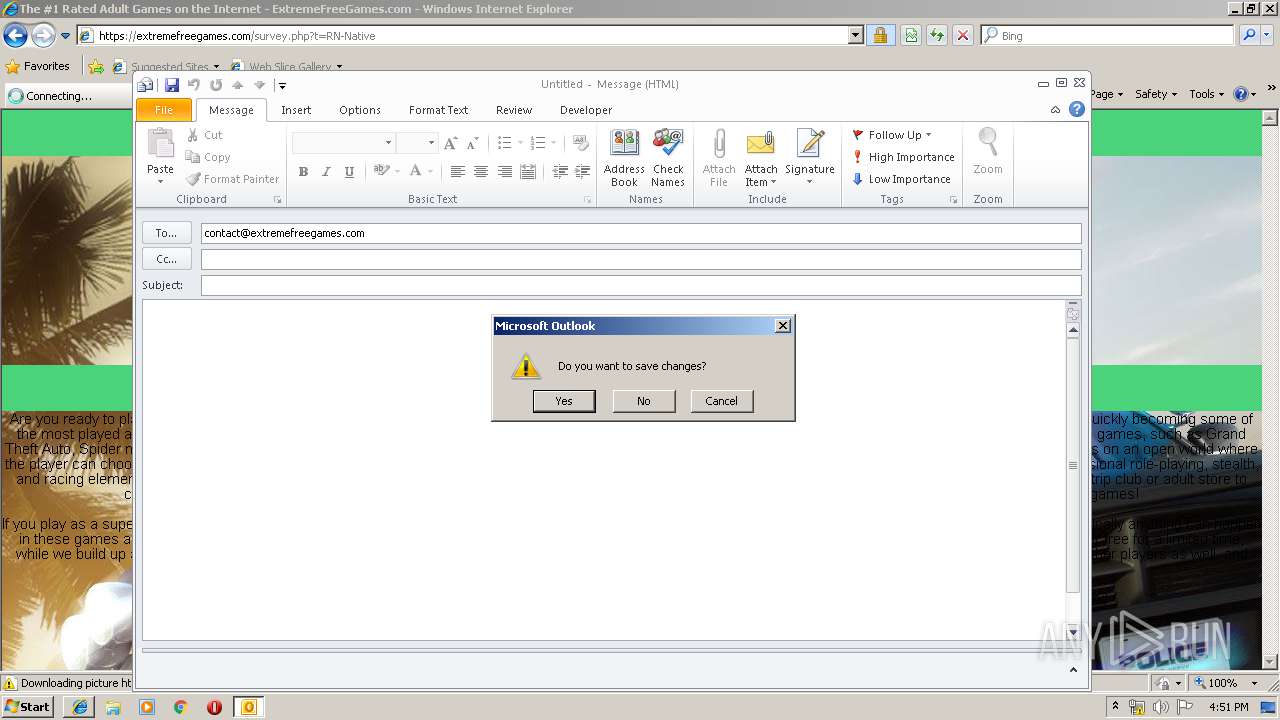Click the Bullets list icon
This screenshot has height=720, width=1280.
pos(505,143)
